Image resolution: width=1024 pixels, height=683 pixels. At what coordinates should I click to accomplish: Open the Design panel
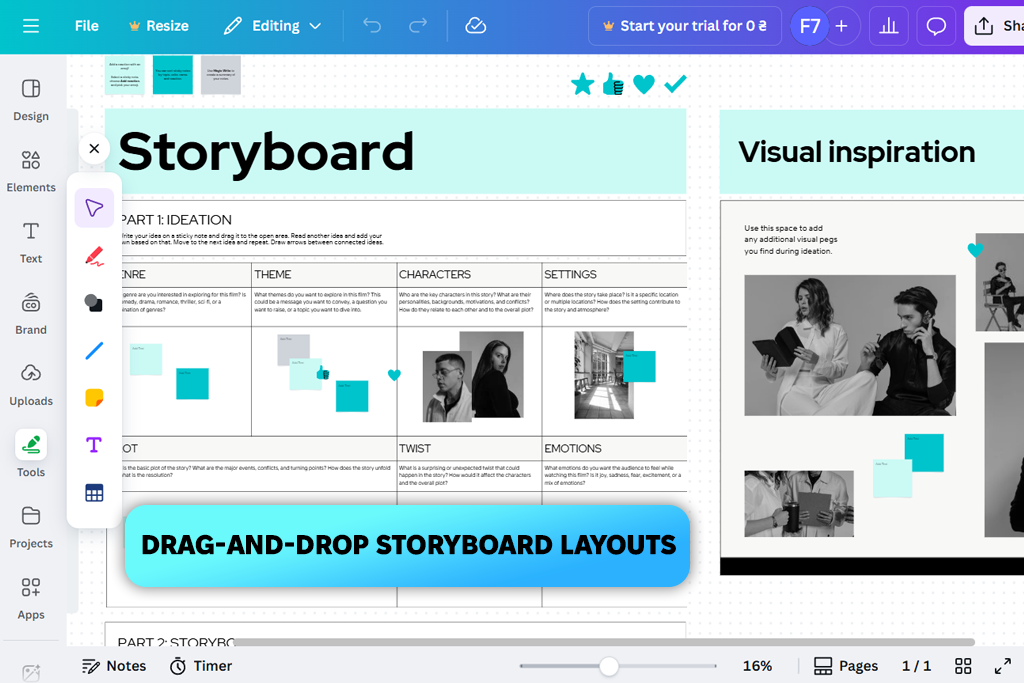[31, 100]
